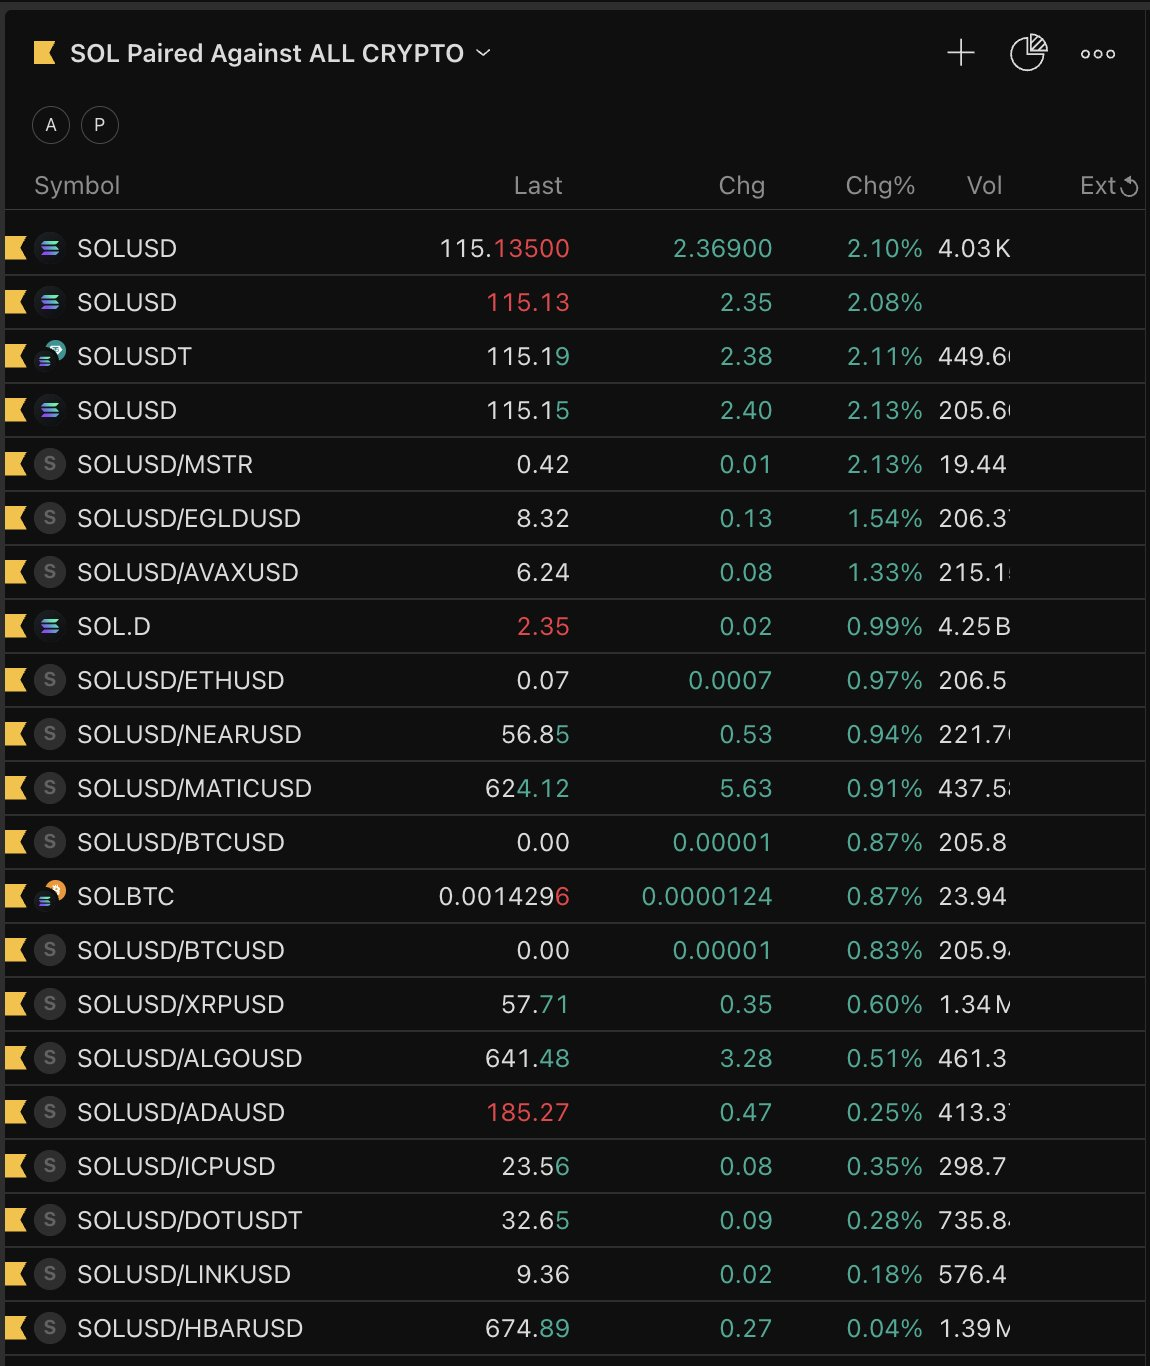Viewport: 1150px width, 1366px height.
Task: Open the advanced view pie chart icon
Action: pos(1028,53)
